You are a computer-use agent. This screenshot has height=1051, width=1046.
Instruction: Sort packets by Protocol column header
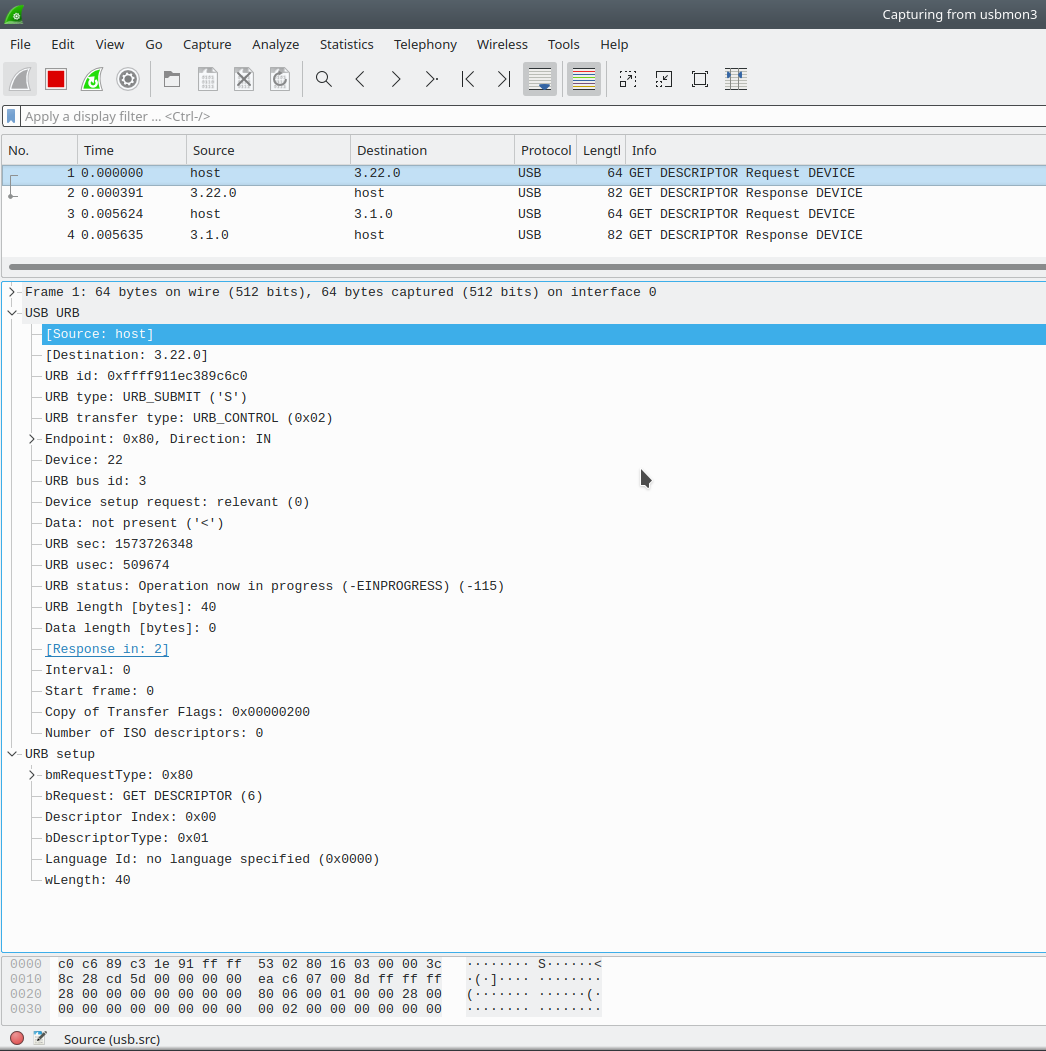[545, 150]
